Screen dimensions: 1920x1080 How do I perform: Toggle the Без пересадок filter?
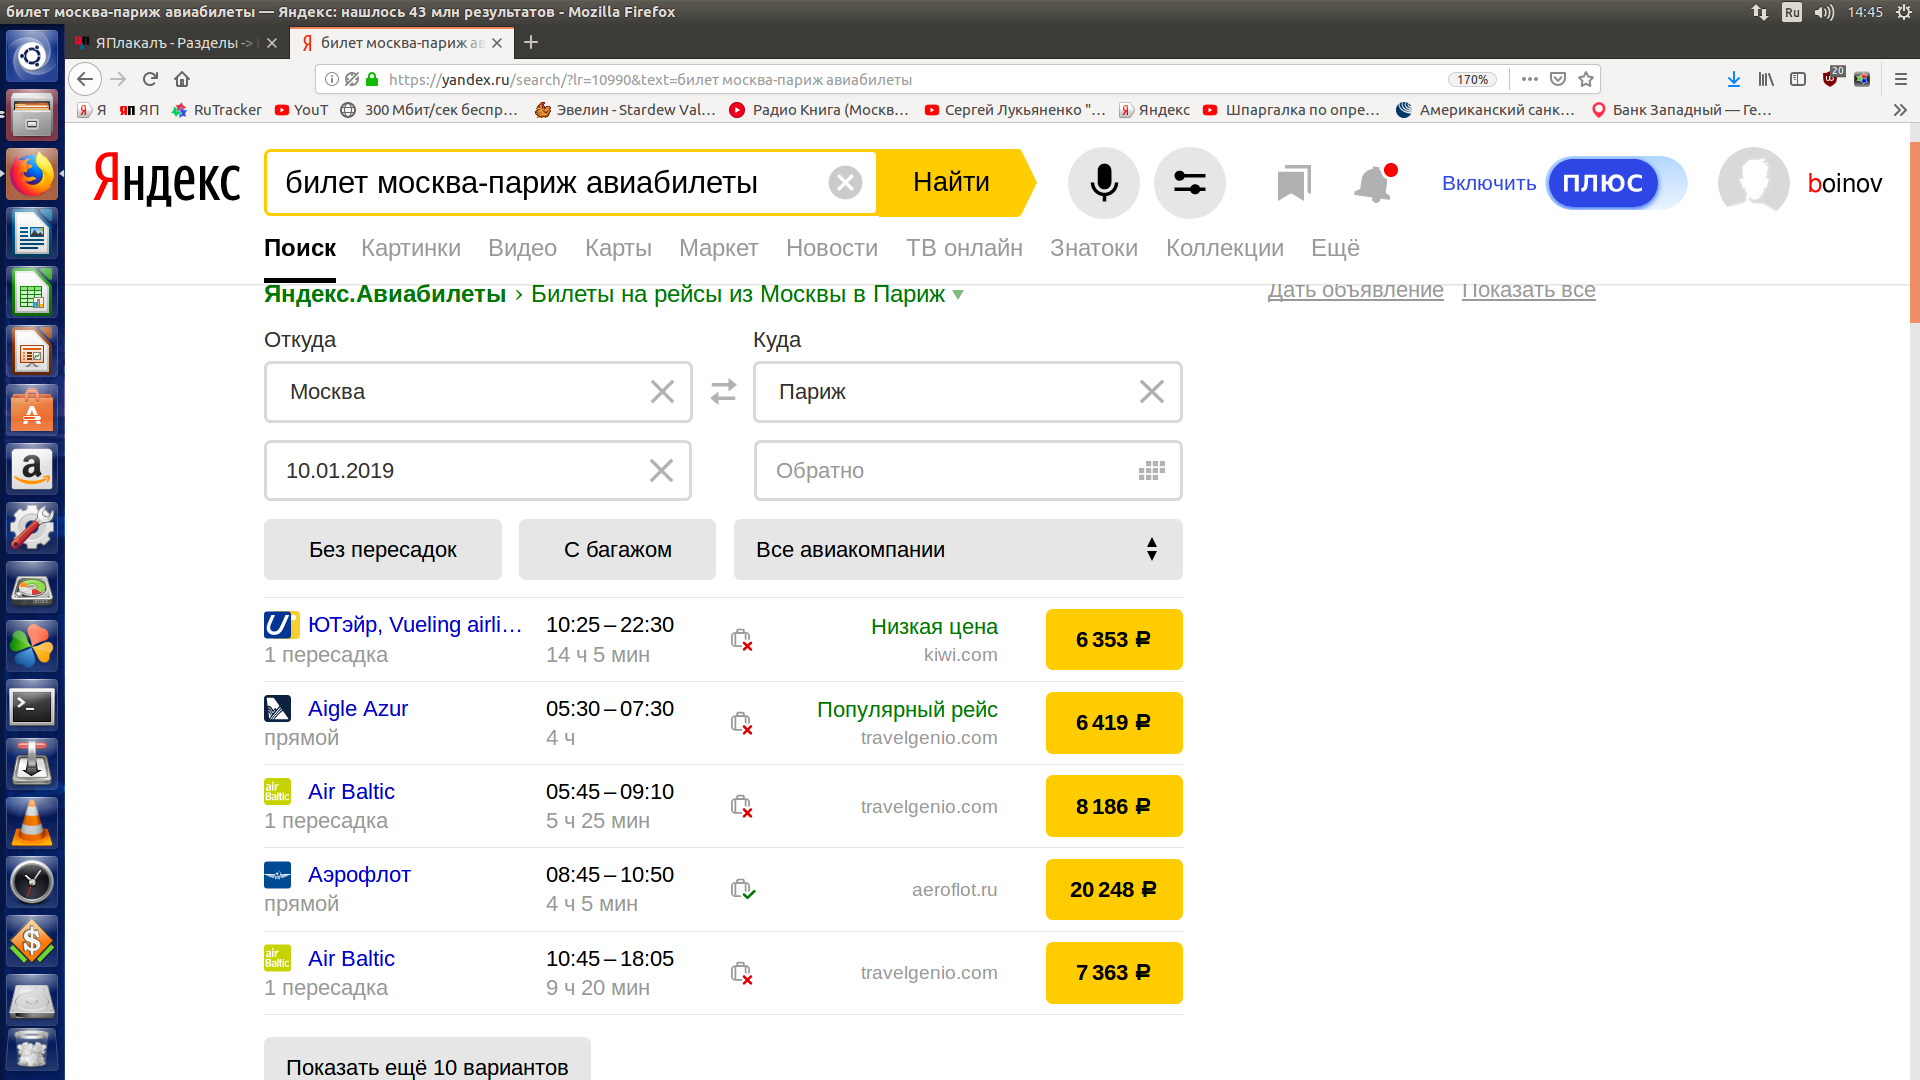(x=383, y=549)
